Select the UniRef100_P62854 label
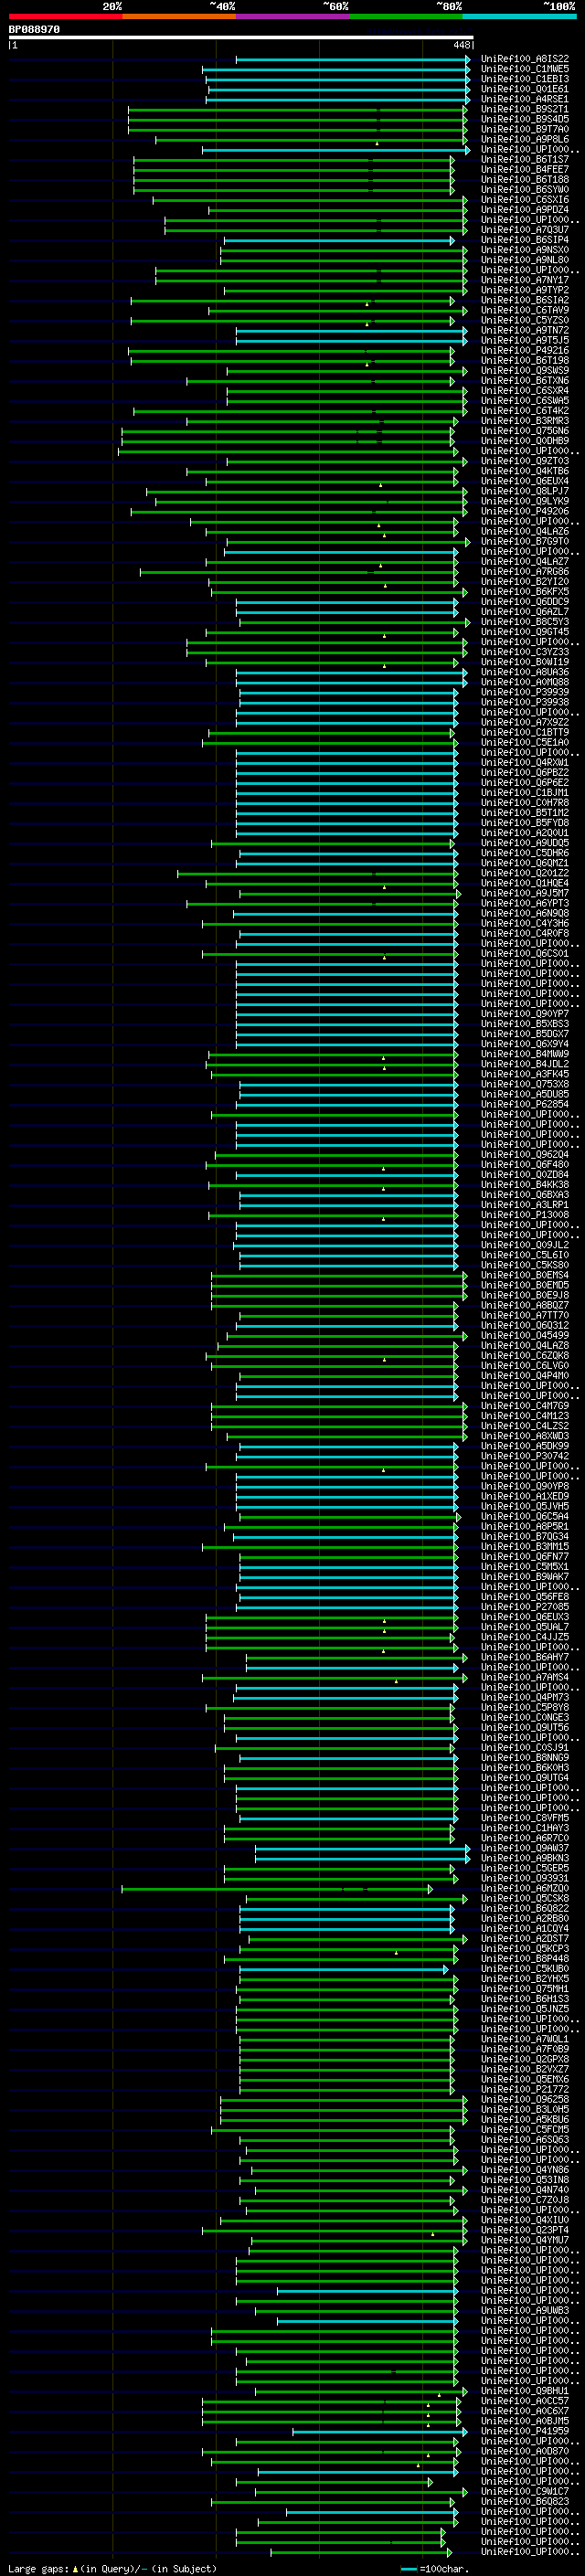 coord(525,1105)
